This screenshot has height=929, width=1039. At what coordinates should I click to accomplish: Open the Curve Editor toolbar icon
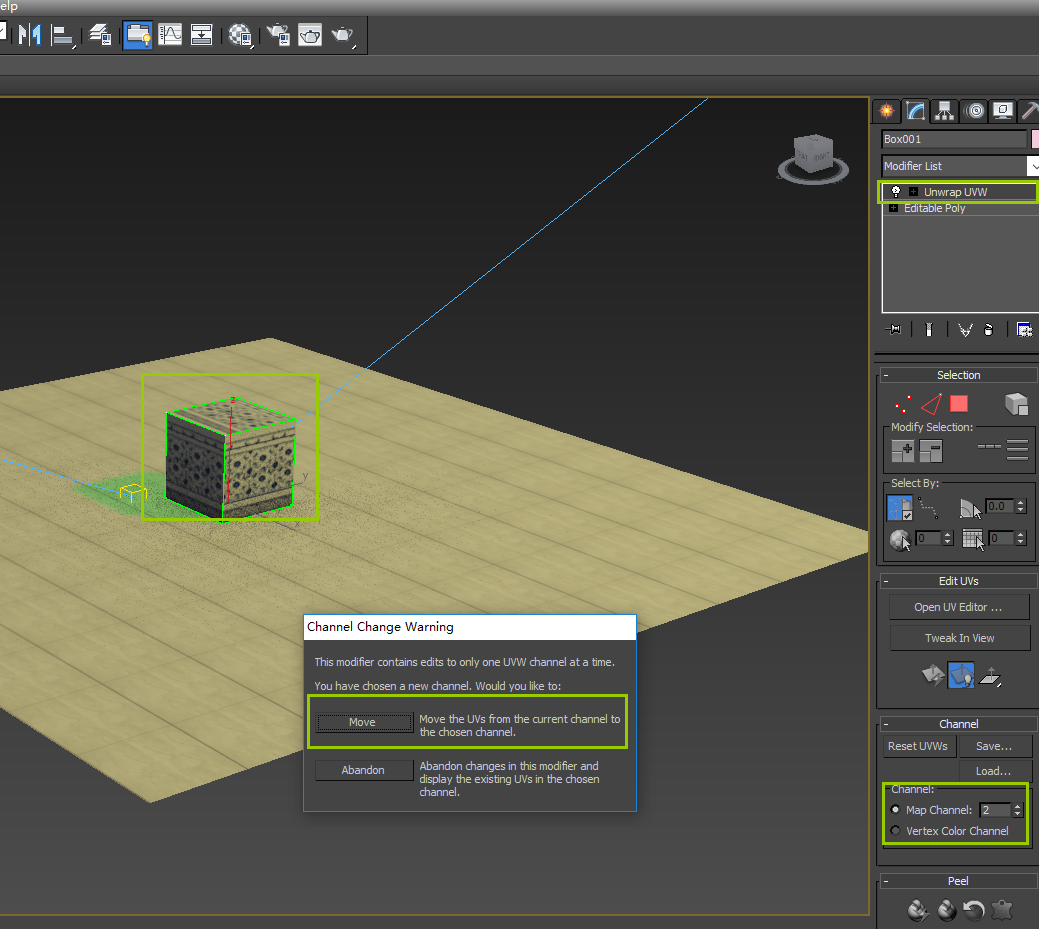coord(170,35)
